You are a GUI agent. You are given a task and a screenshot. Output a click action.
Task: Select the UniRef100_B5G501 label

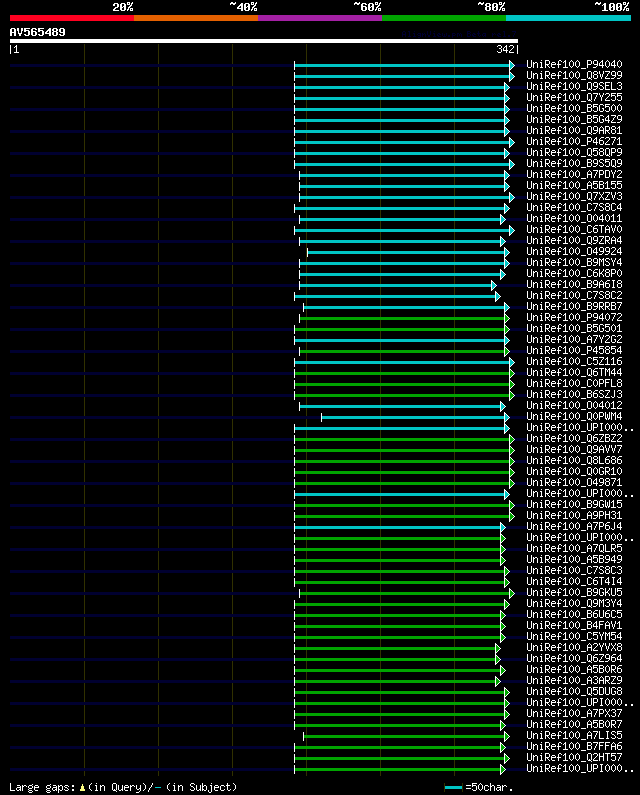click(x=574, y=329)
